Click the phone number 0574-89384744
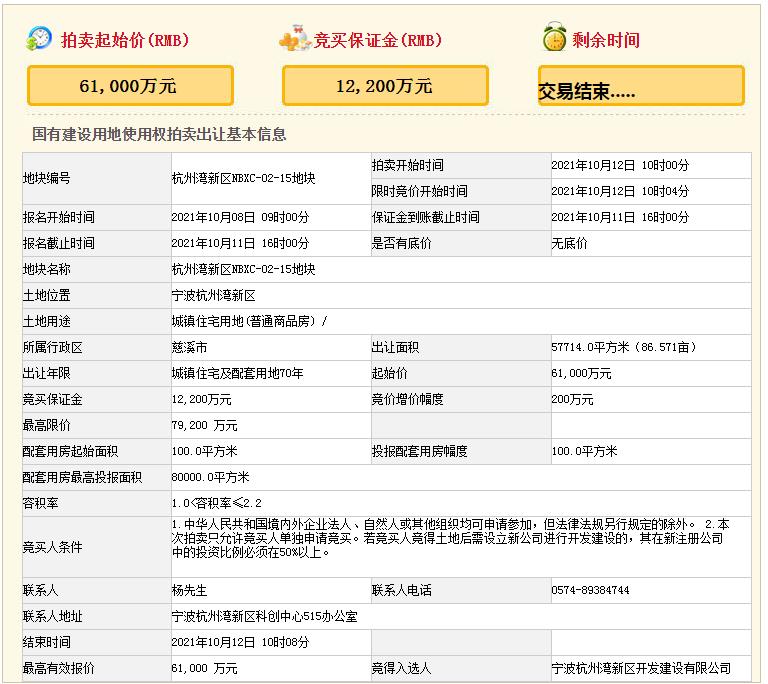 coord(590,590)
